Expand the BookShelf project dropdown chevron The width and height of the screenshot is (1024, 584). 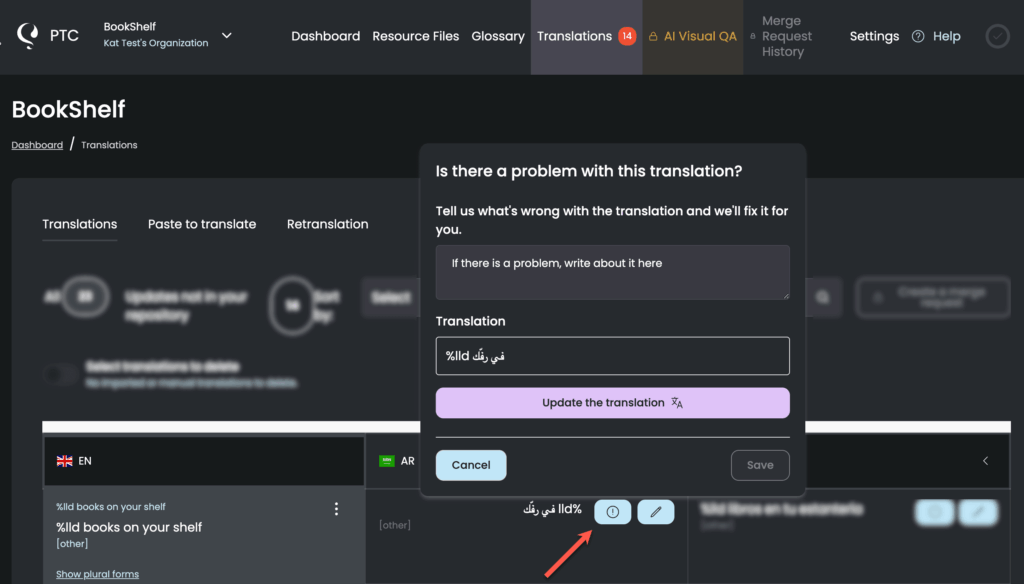(227, 35)
